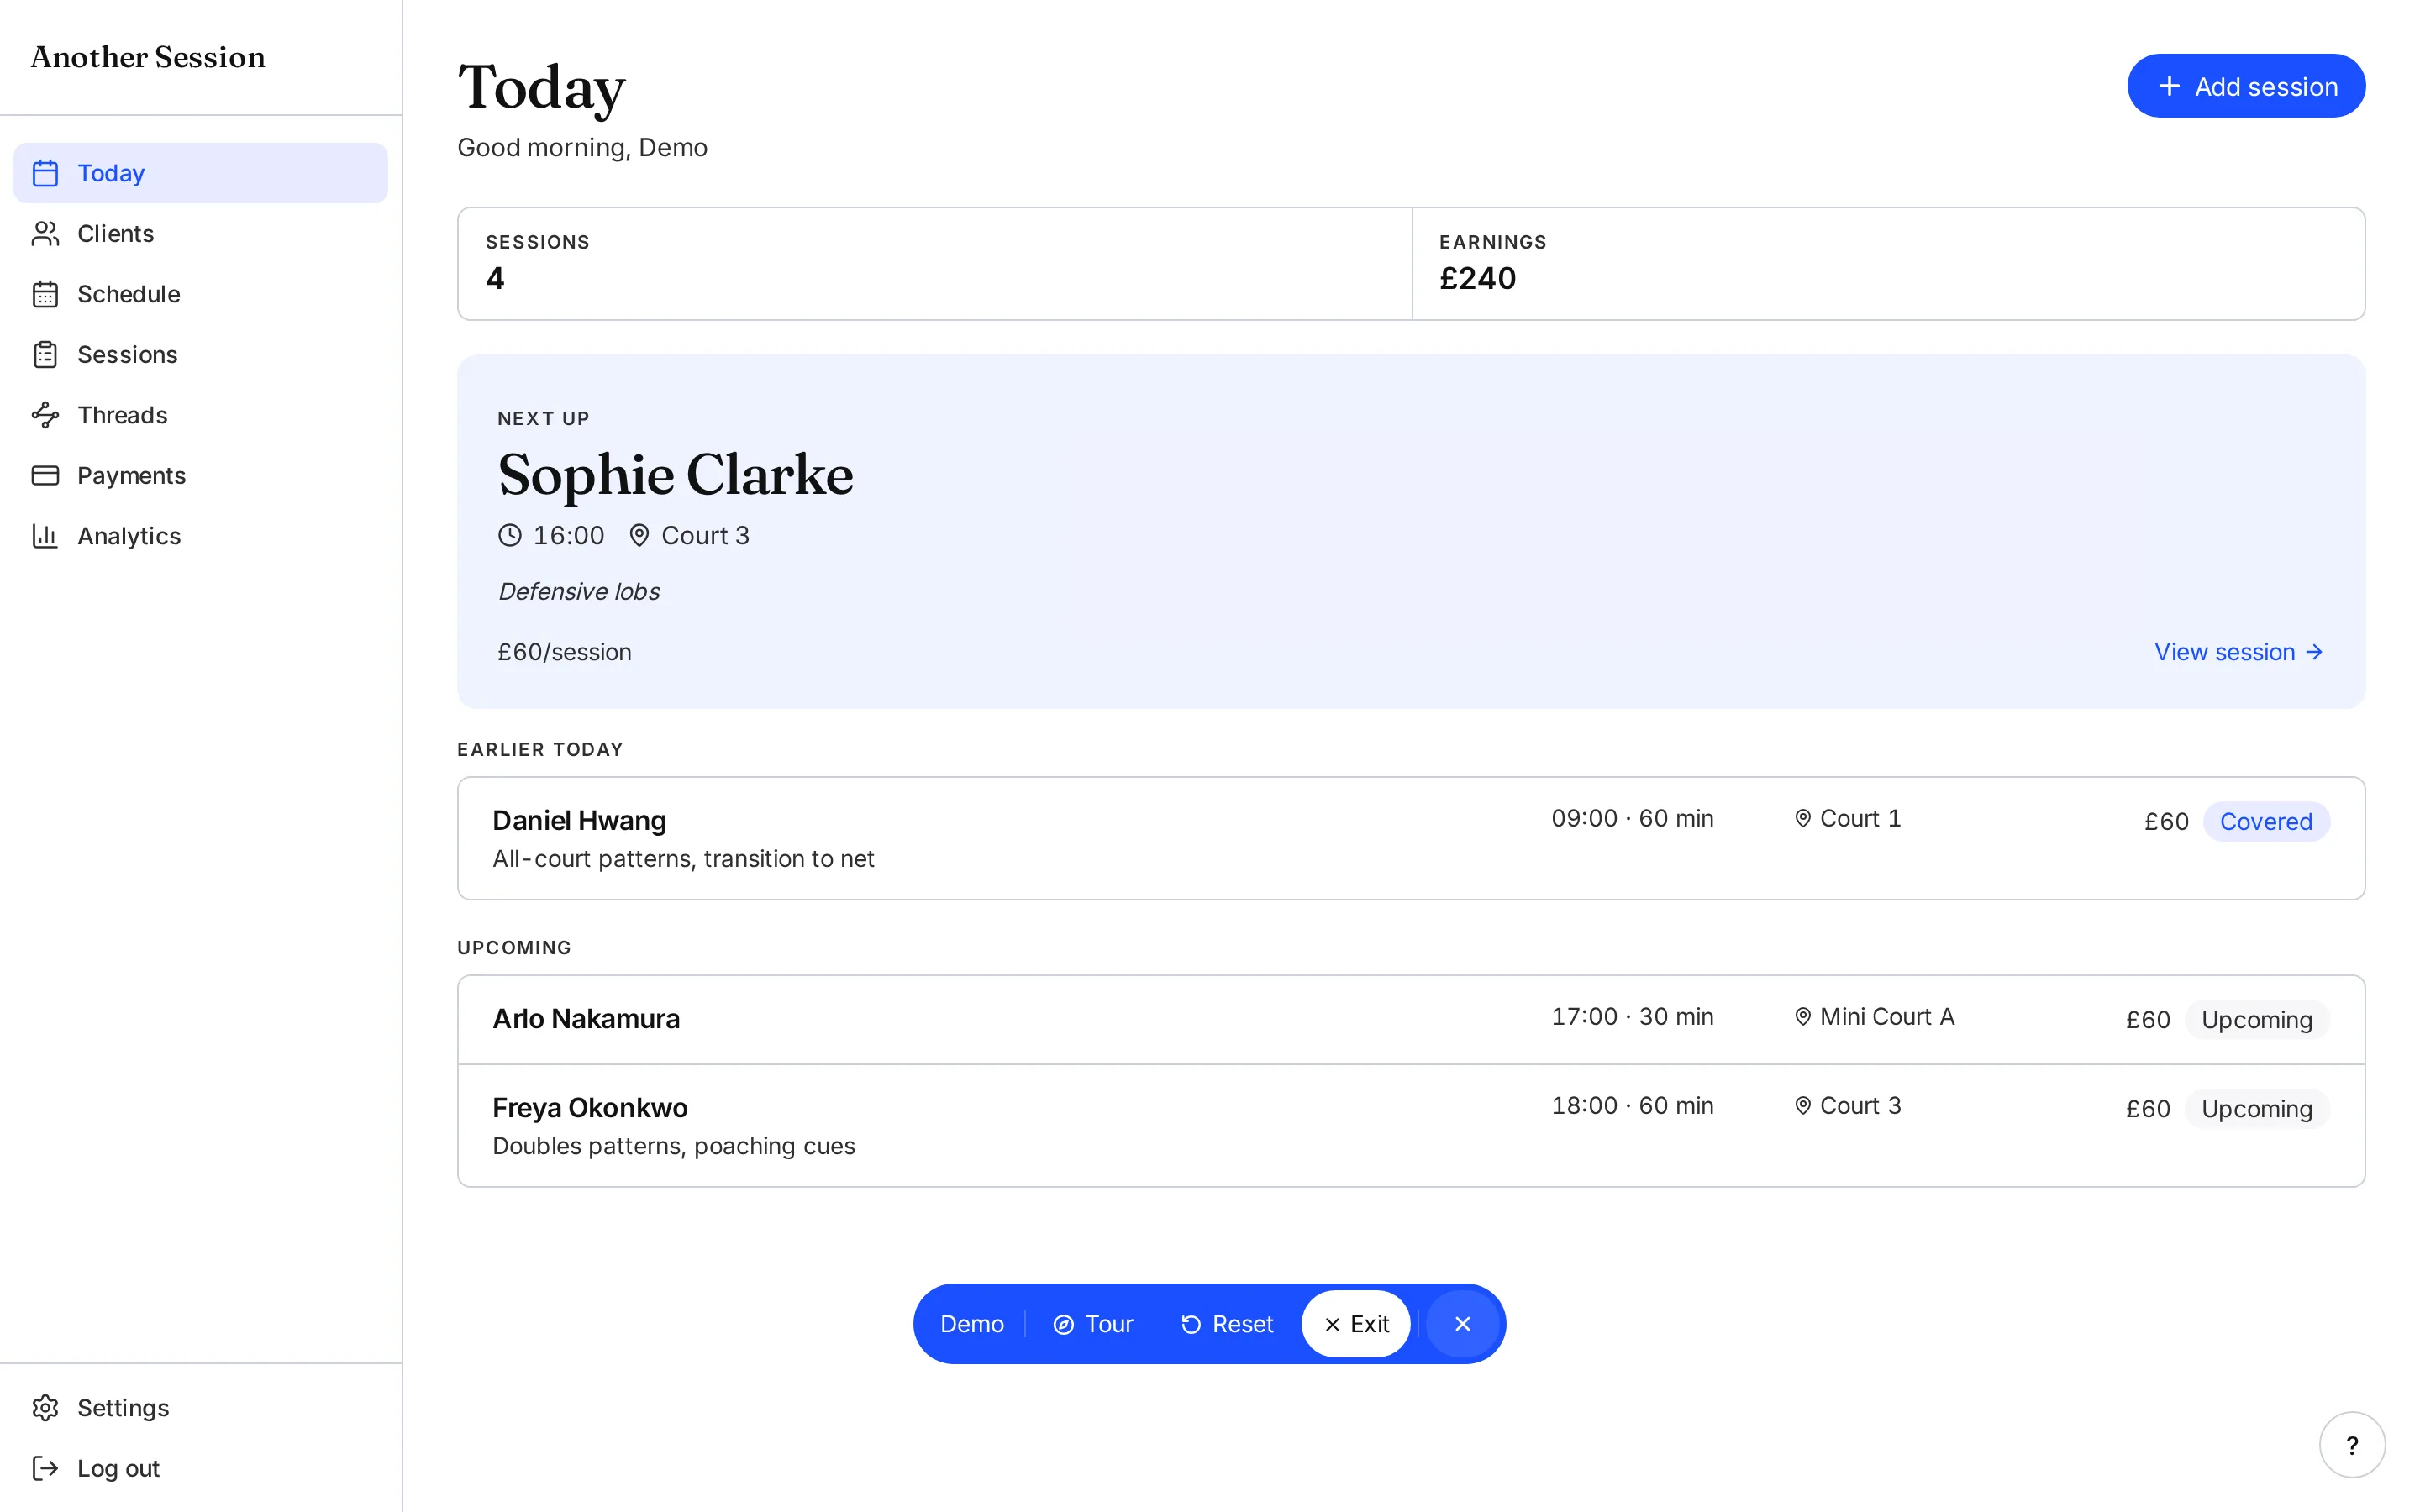Click the location pin next to Mini Court A

click(x=1803, y=1016)
